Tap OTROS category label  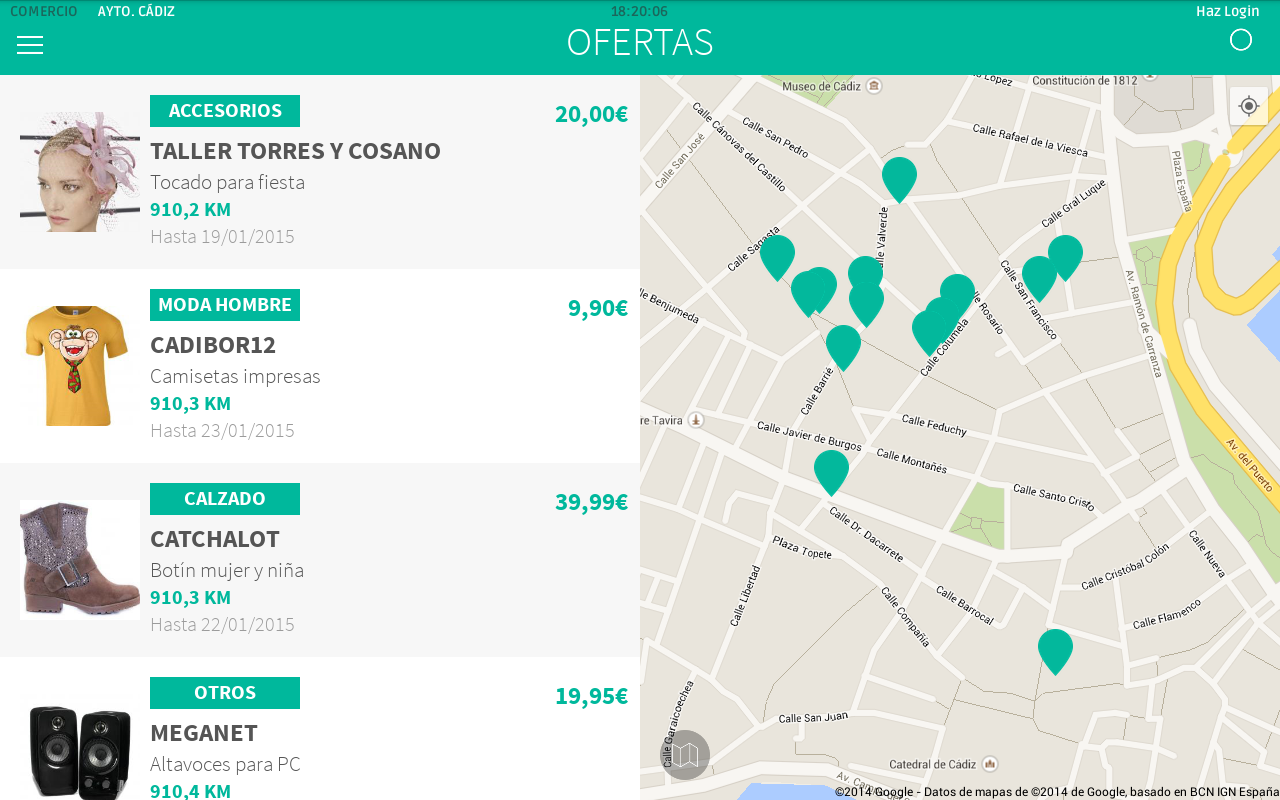(x=225, y=693)
